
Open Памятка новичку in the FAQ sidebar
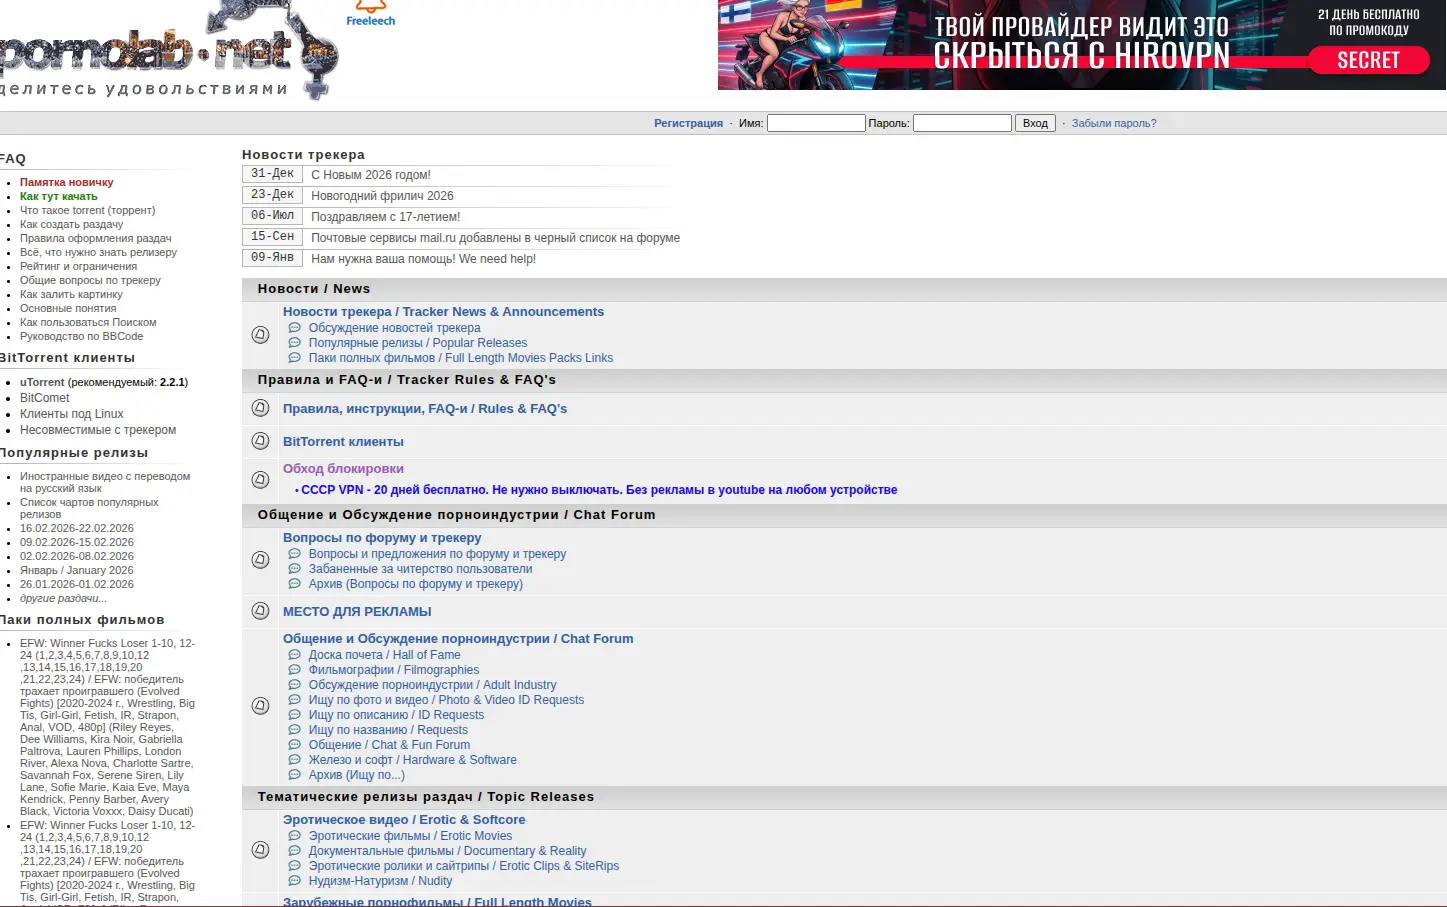pos(66,182)
